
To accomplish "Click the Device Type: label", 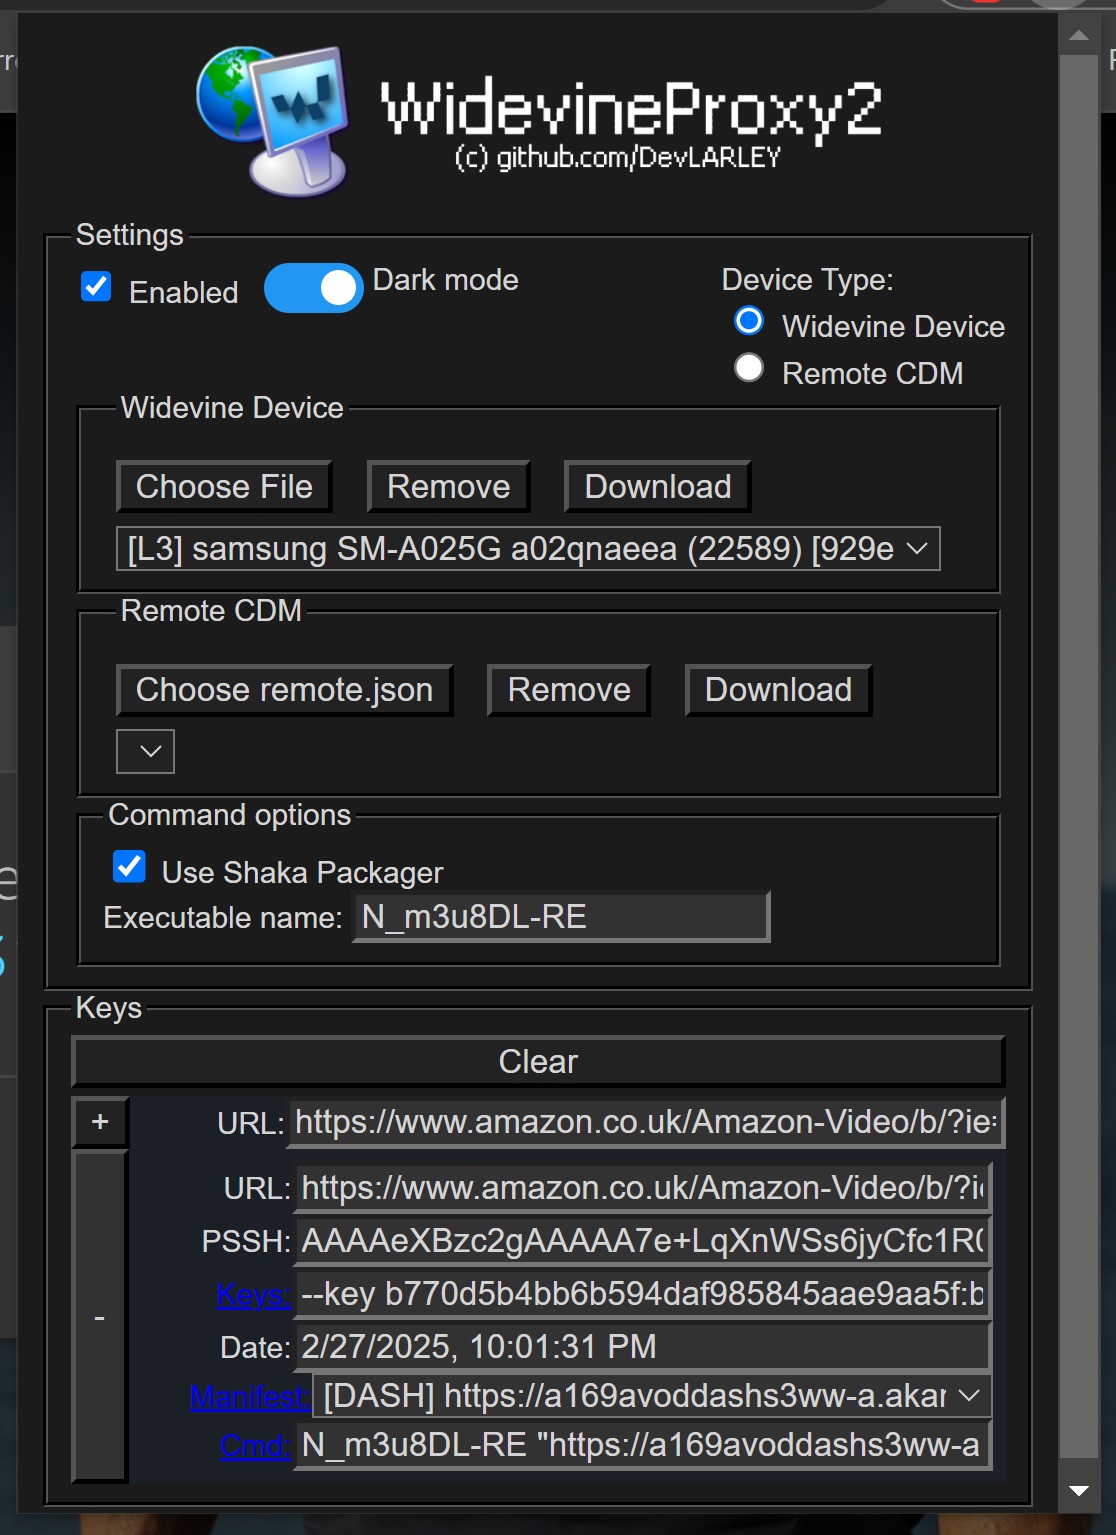I will point(808,280).
